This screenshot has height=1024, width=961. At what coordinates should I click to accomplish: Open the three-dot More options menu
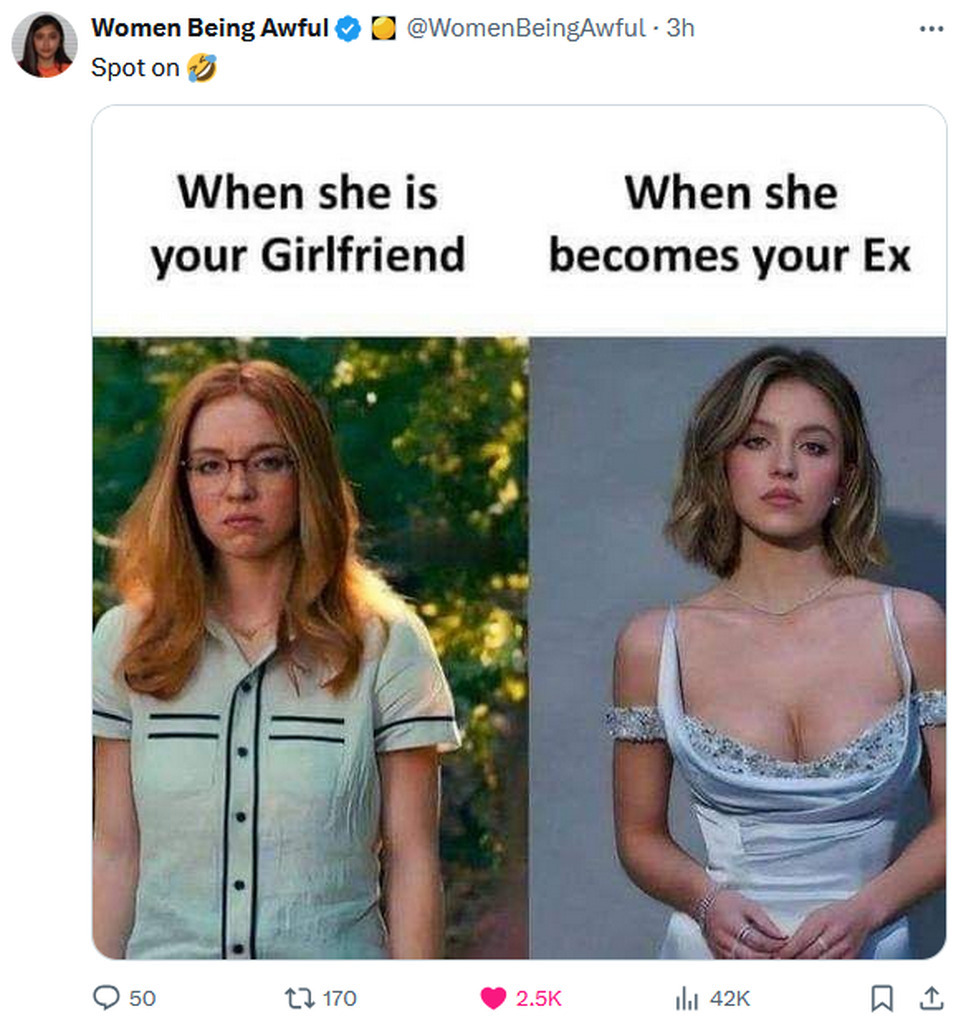click(x=930, y=28)
